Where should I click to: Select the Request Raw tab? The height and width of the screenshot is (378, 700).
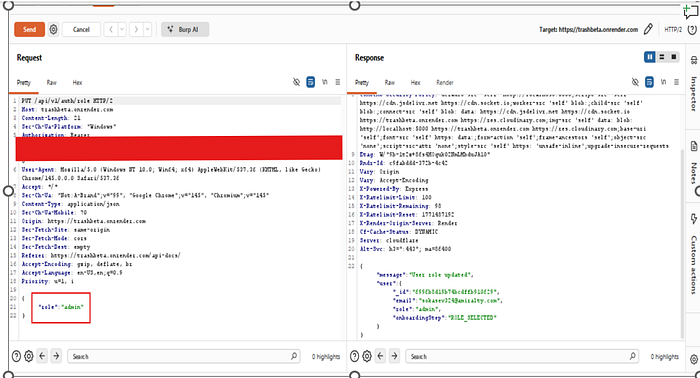(52, 83)
